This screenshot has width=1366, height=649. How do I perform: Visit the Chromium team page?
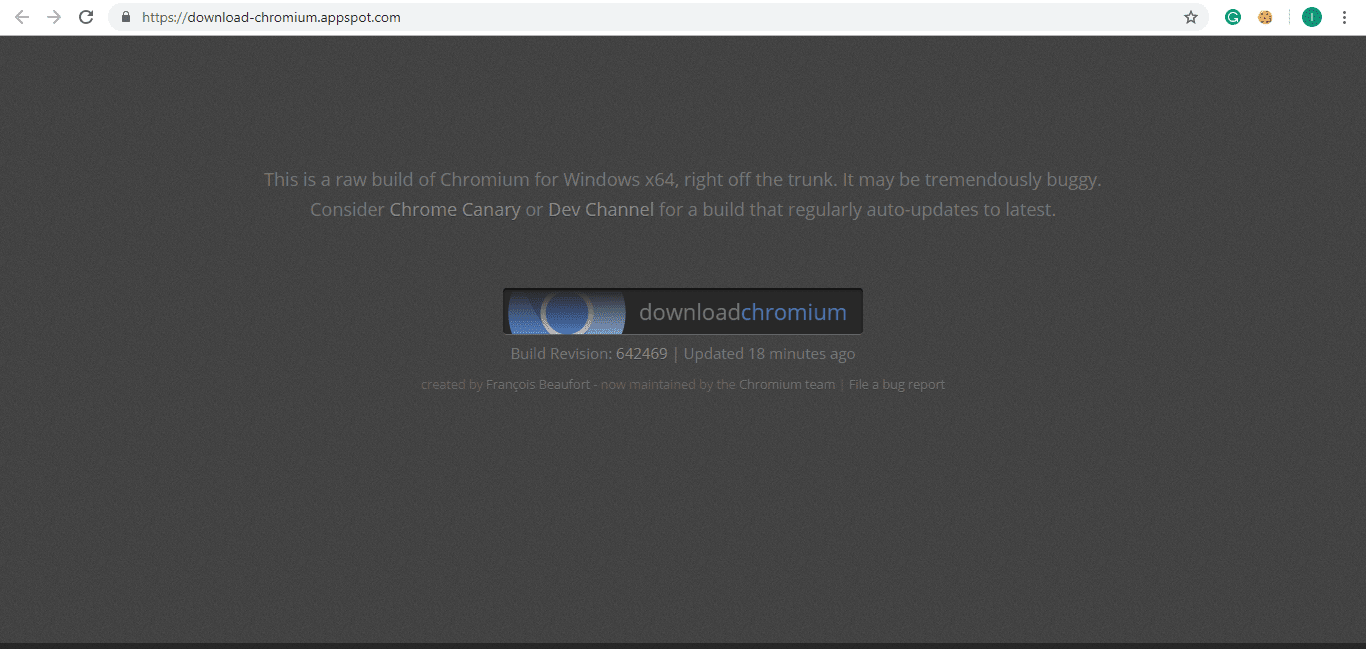coord(786,384)
